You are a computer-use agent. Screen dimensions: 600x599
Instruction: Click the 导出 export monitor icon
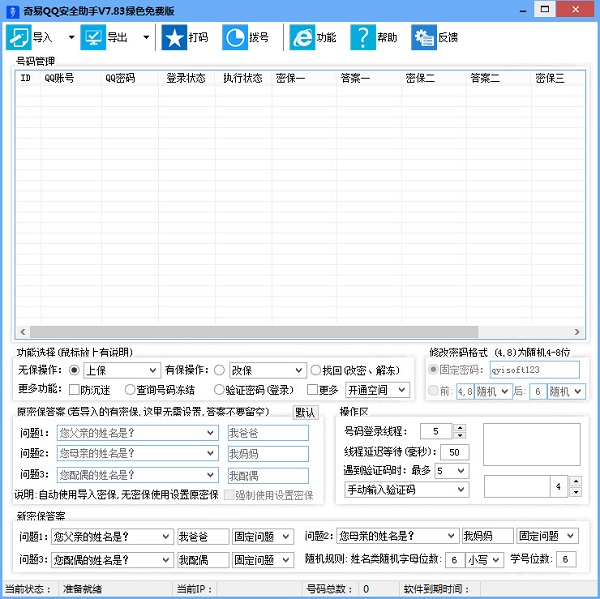tap(93, 37)
